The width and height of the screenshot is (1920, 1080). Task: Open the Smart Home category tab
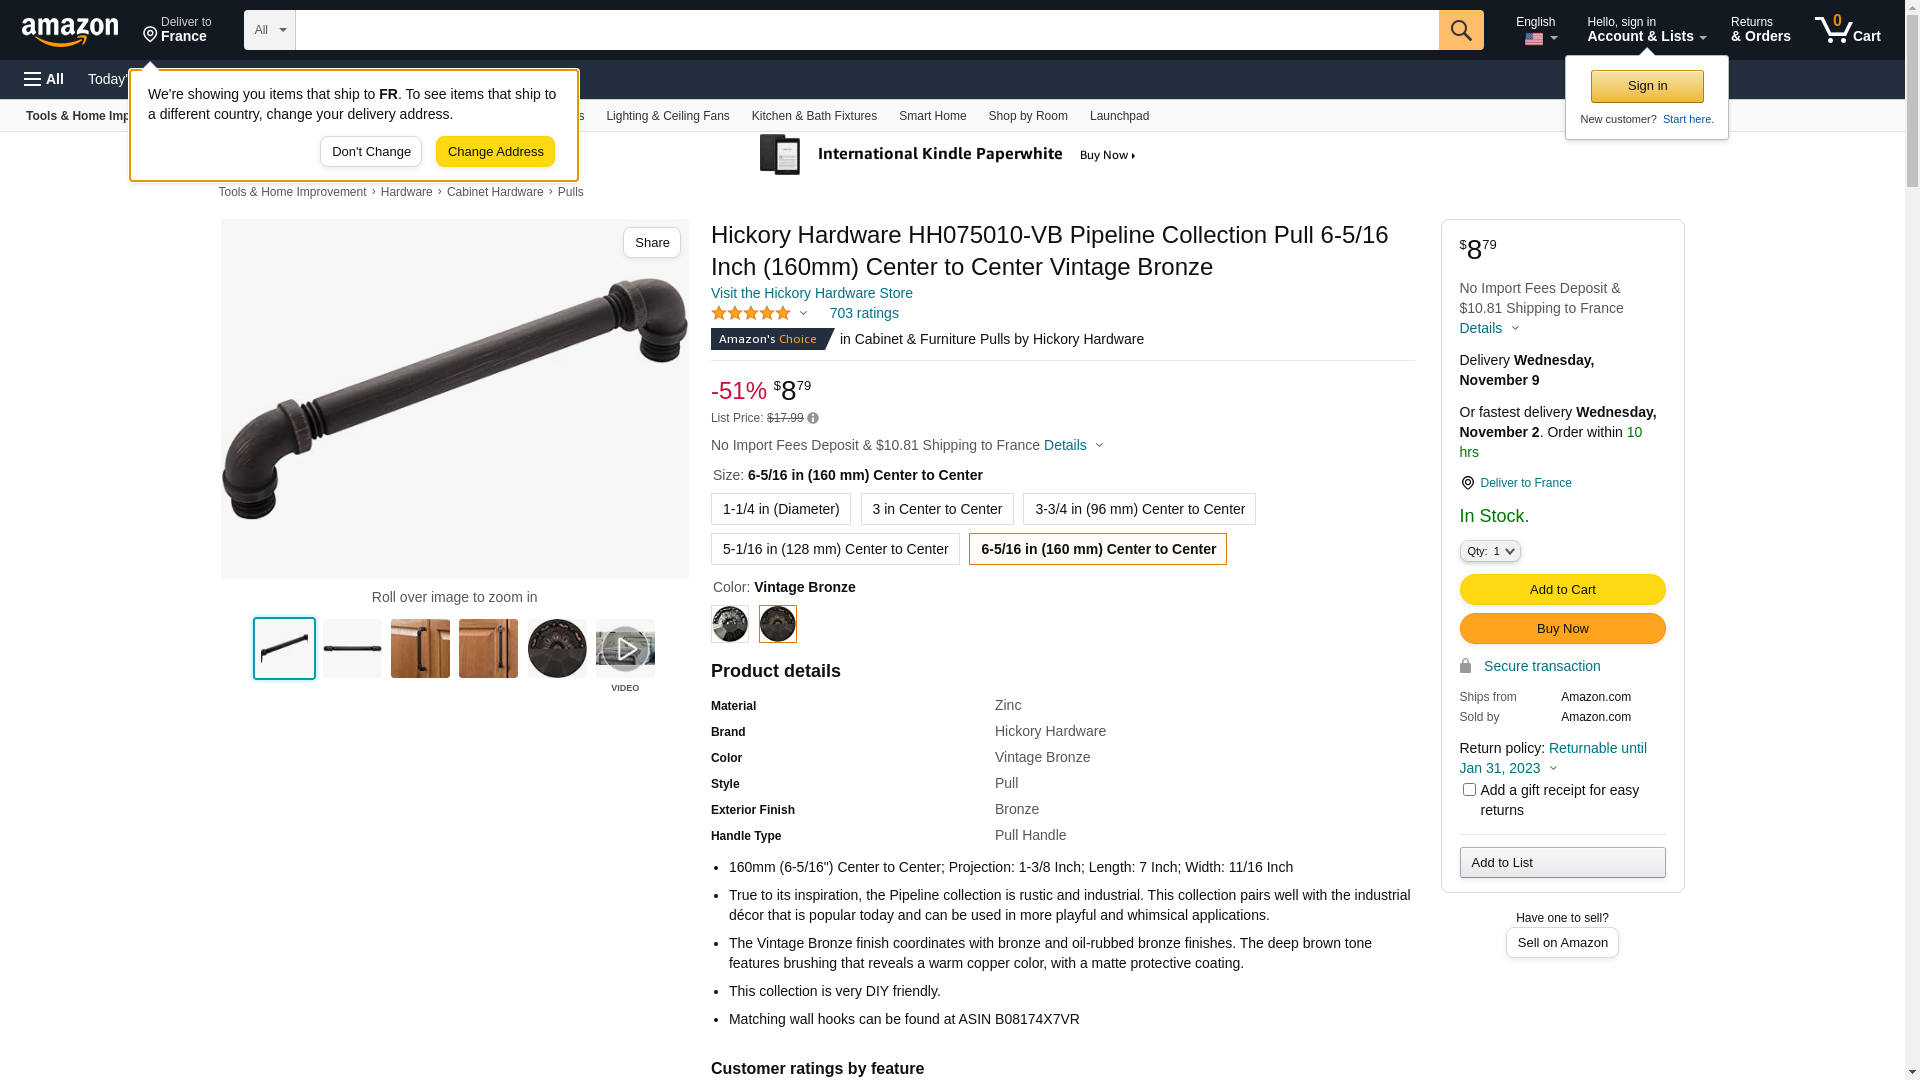pos(932,116)
